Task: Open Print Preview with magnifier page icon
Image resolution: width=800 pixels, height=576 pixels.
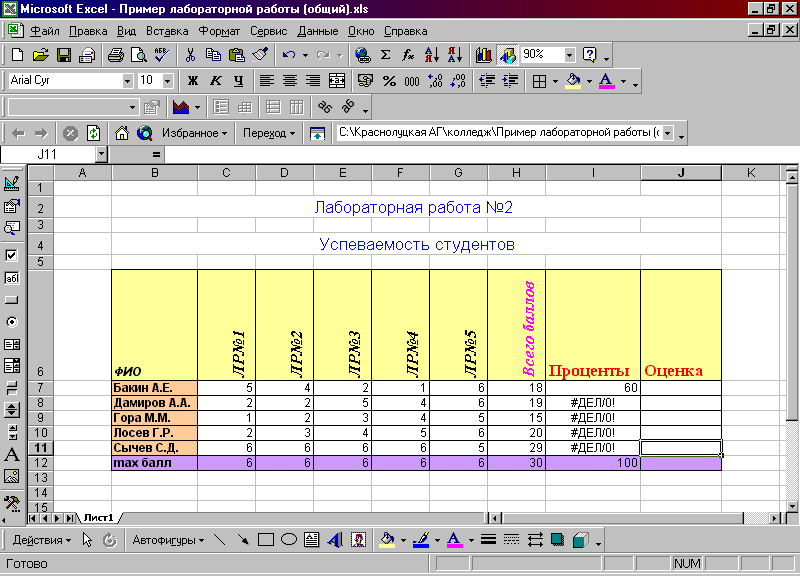Action: [139, 55]
